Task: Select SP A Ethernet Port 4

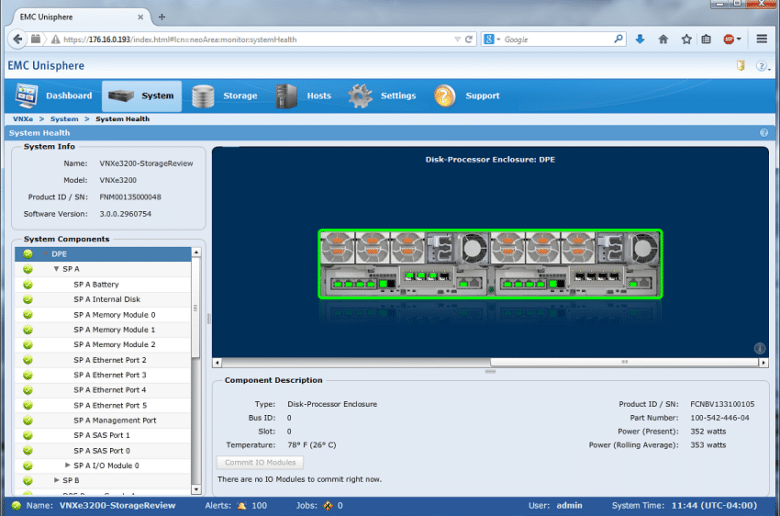Action: coord(103,390)
